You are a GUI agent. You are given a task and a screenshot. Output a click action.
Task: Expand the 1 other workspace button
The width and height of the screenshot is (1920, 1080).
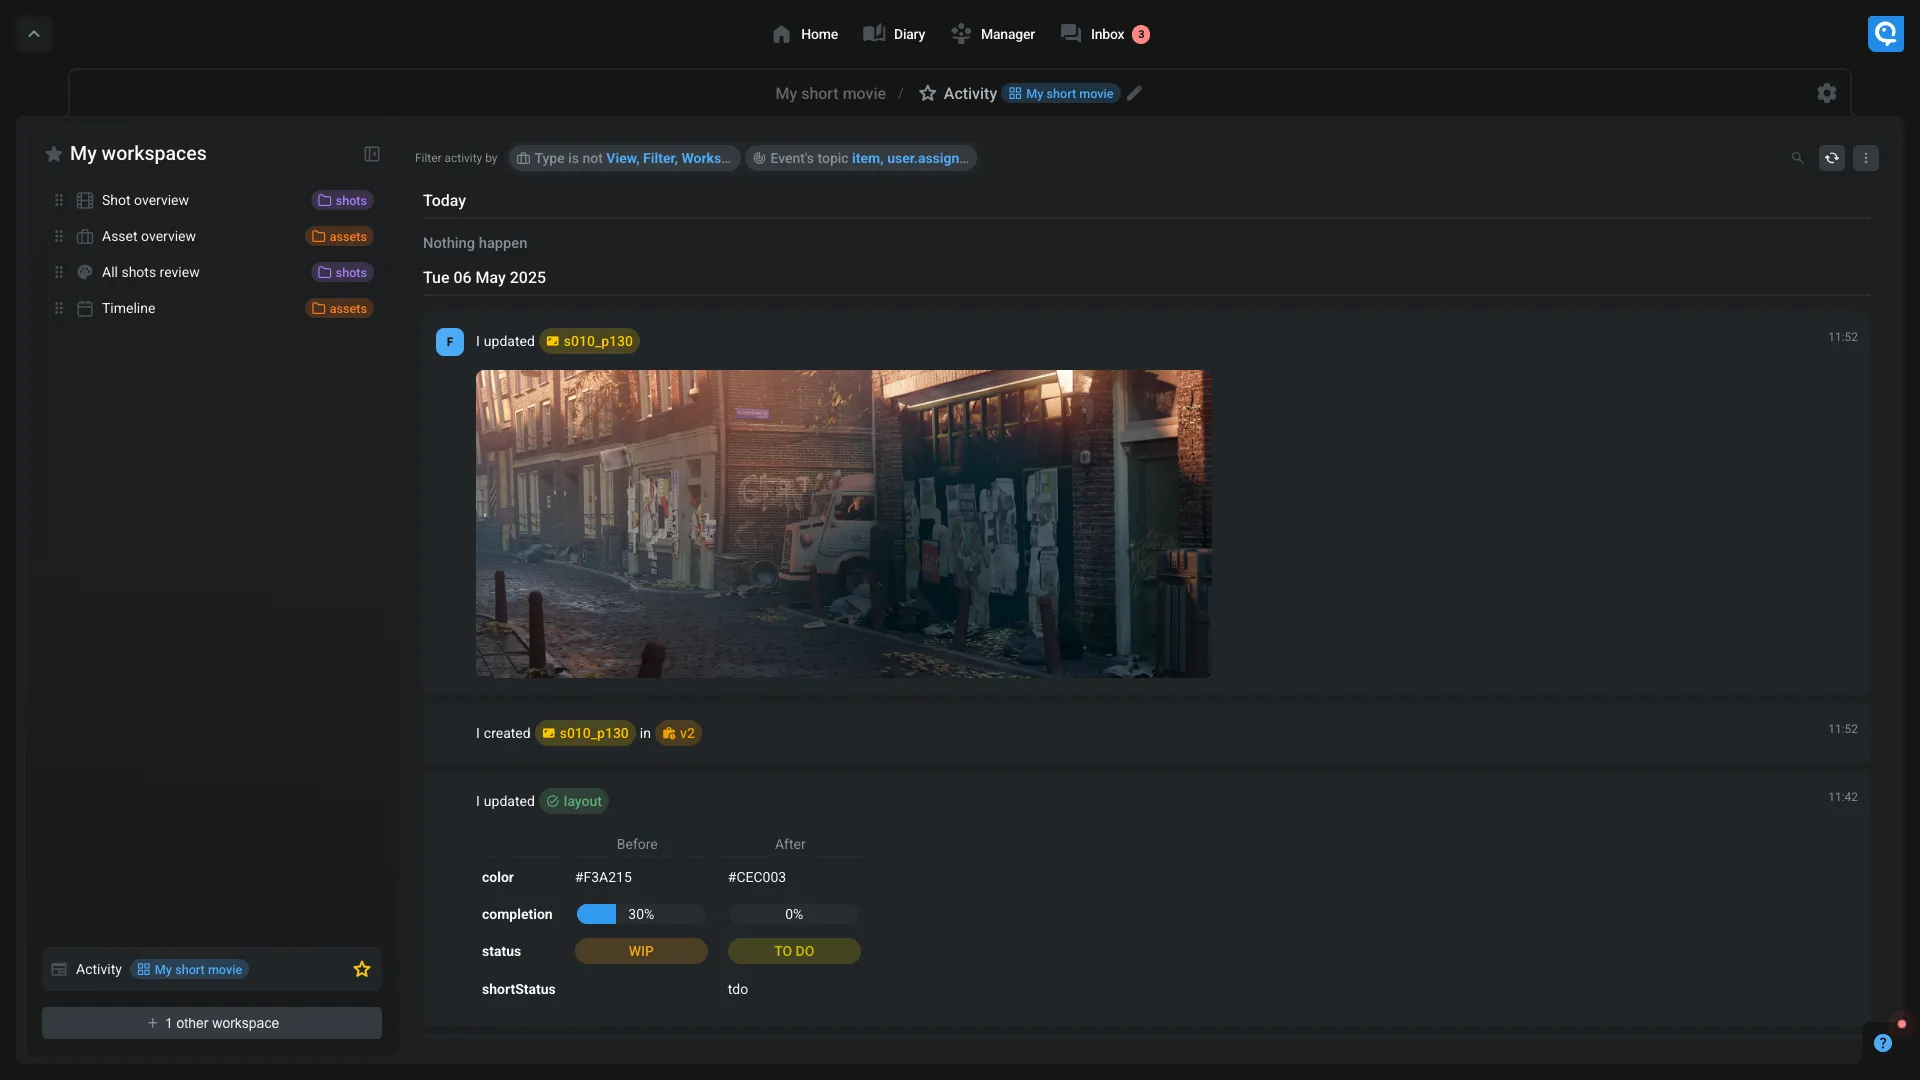pyautogui.click(x=212, y=1023)
